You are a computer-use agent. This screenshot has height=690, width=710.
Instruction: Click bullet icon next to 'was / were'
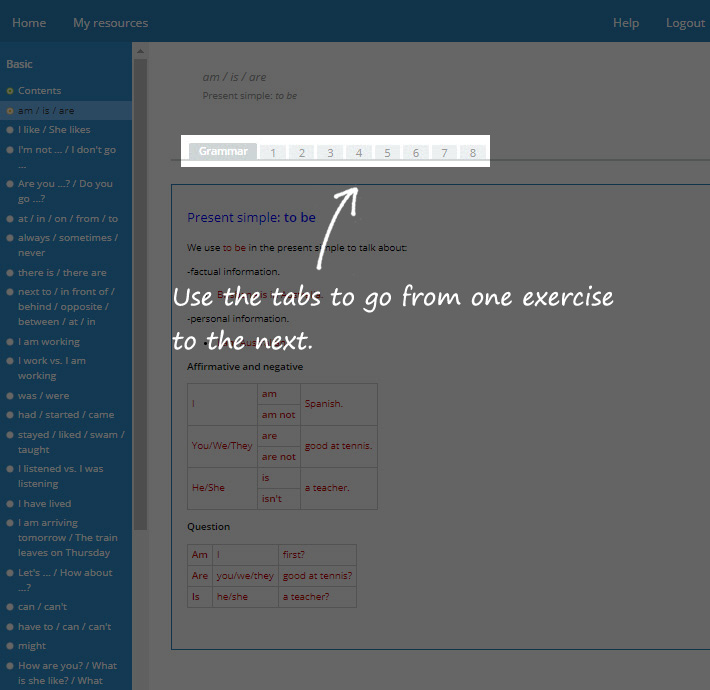tap(10, 396)
